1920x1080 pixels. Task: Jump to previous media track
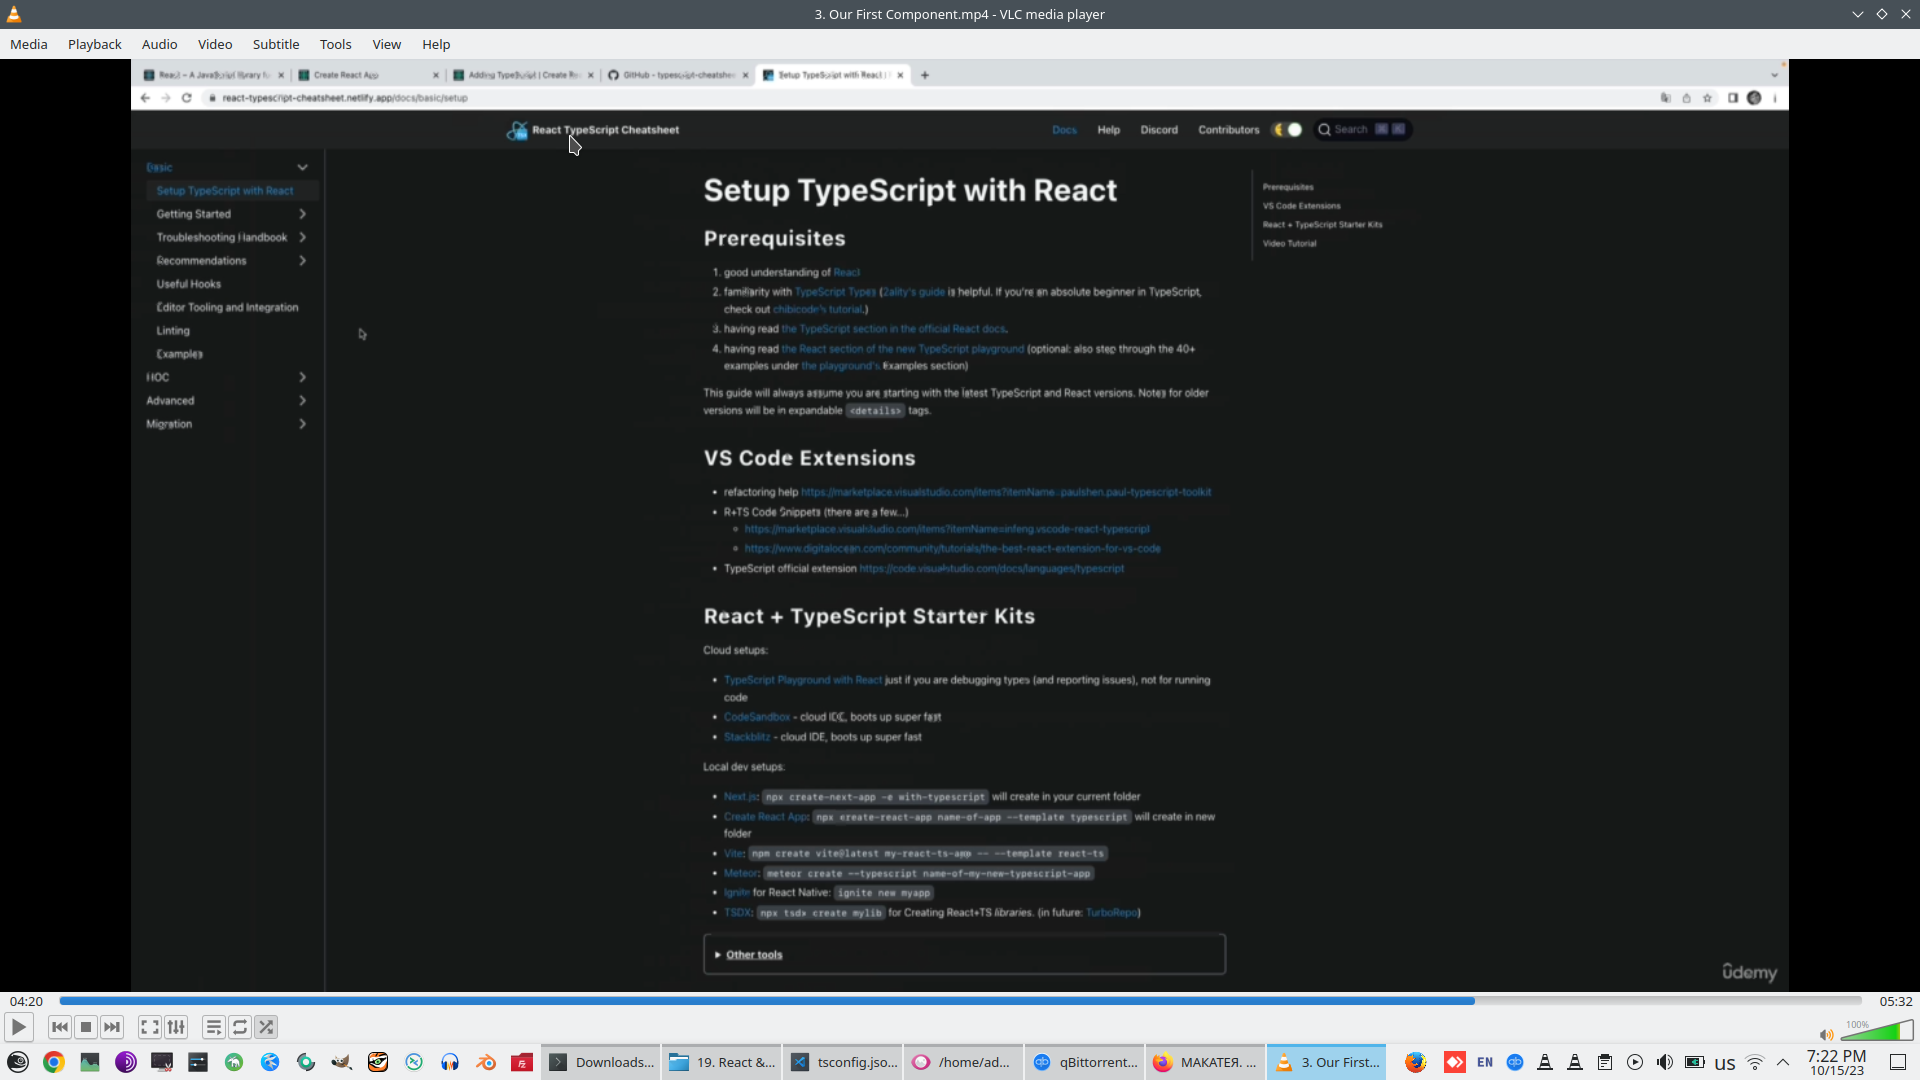tap(59, 1027)
